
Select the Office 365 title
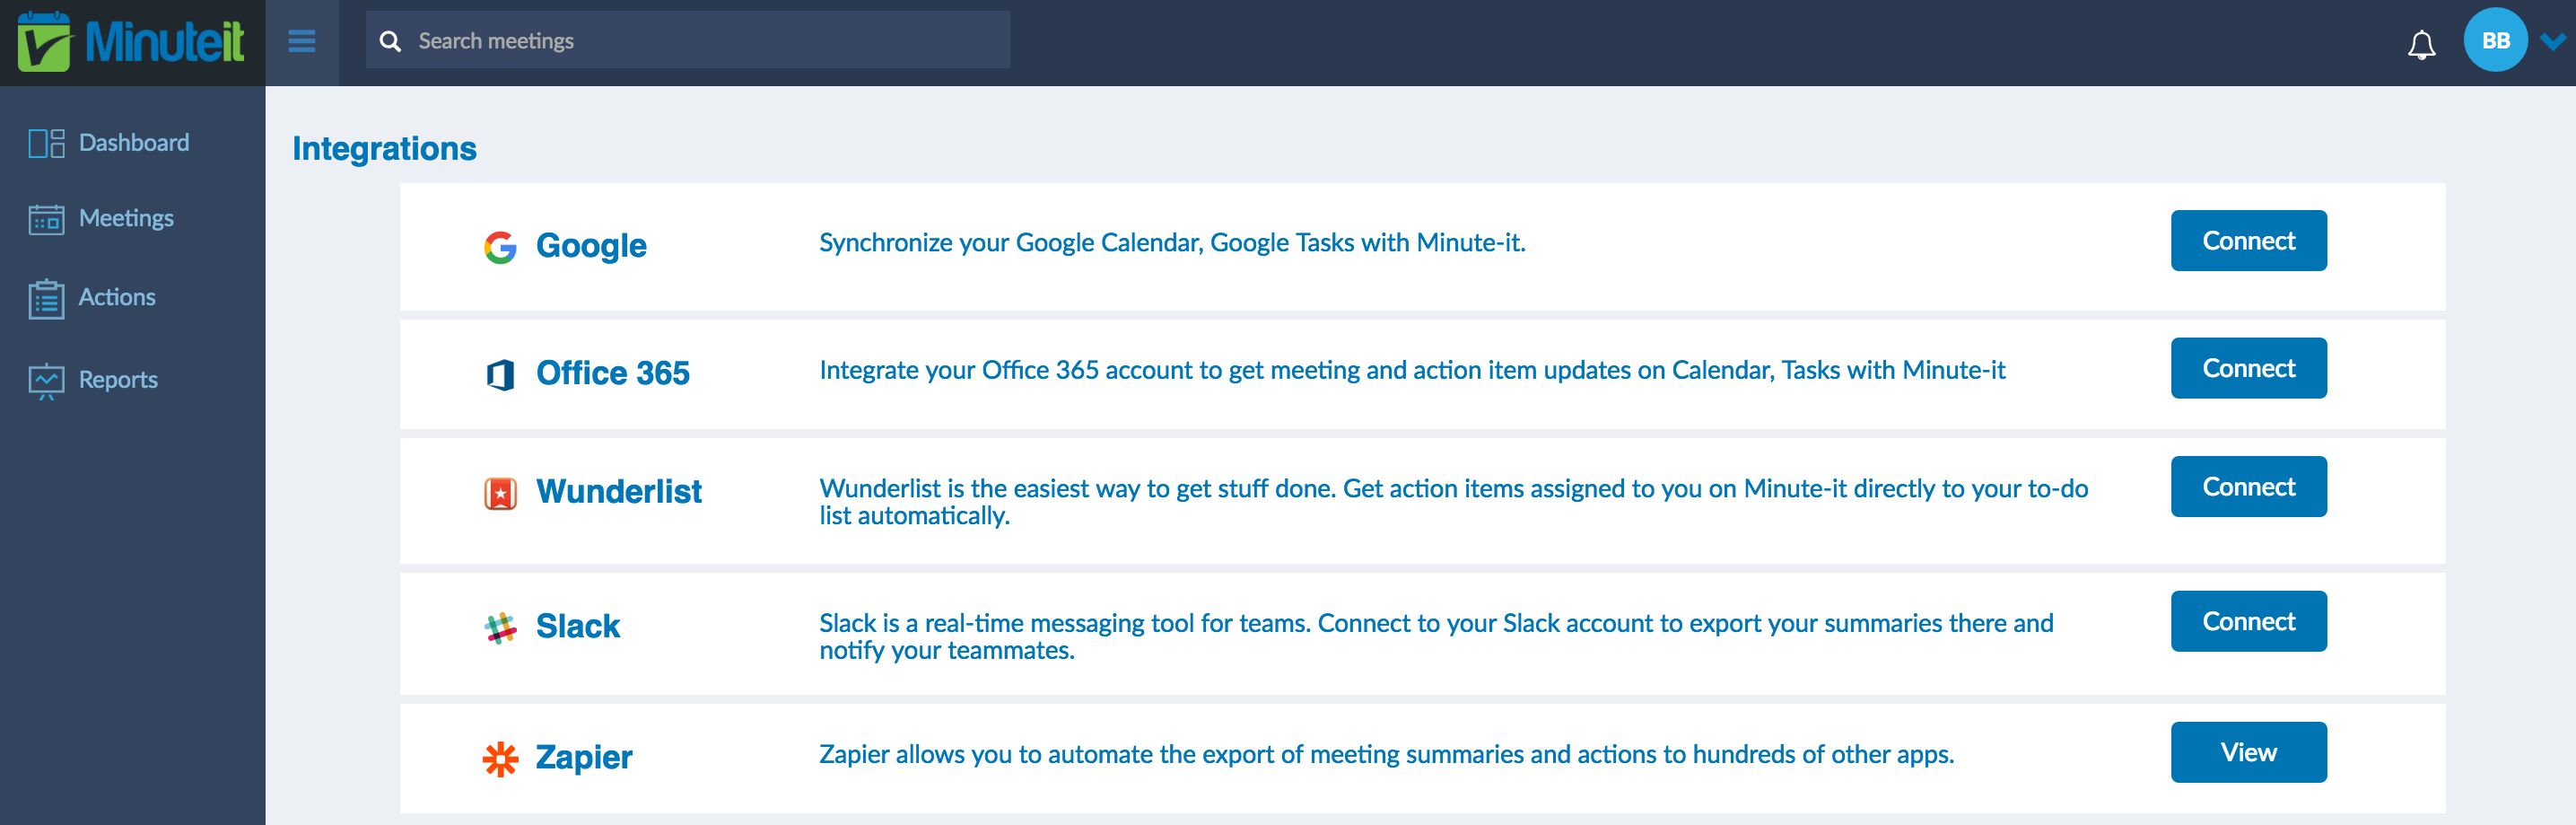(x=613, y=373)
